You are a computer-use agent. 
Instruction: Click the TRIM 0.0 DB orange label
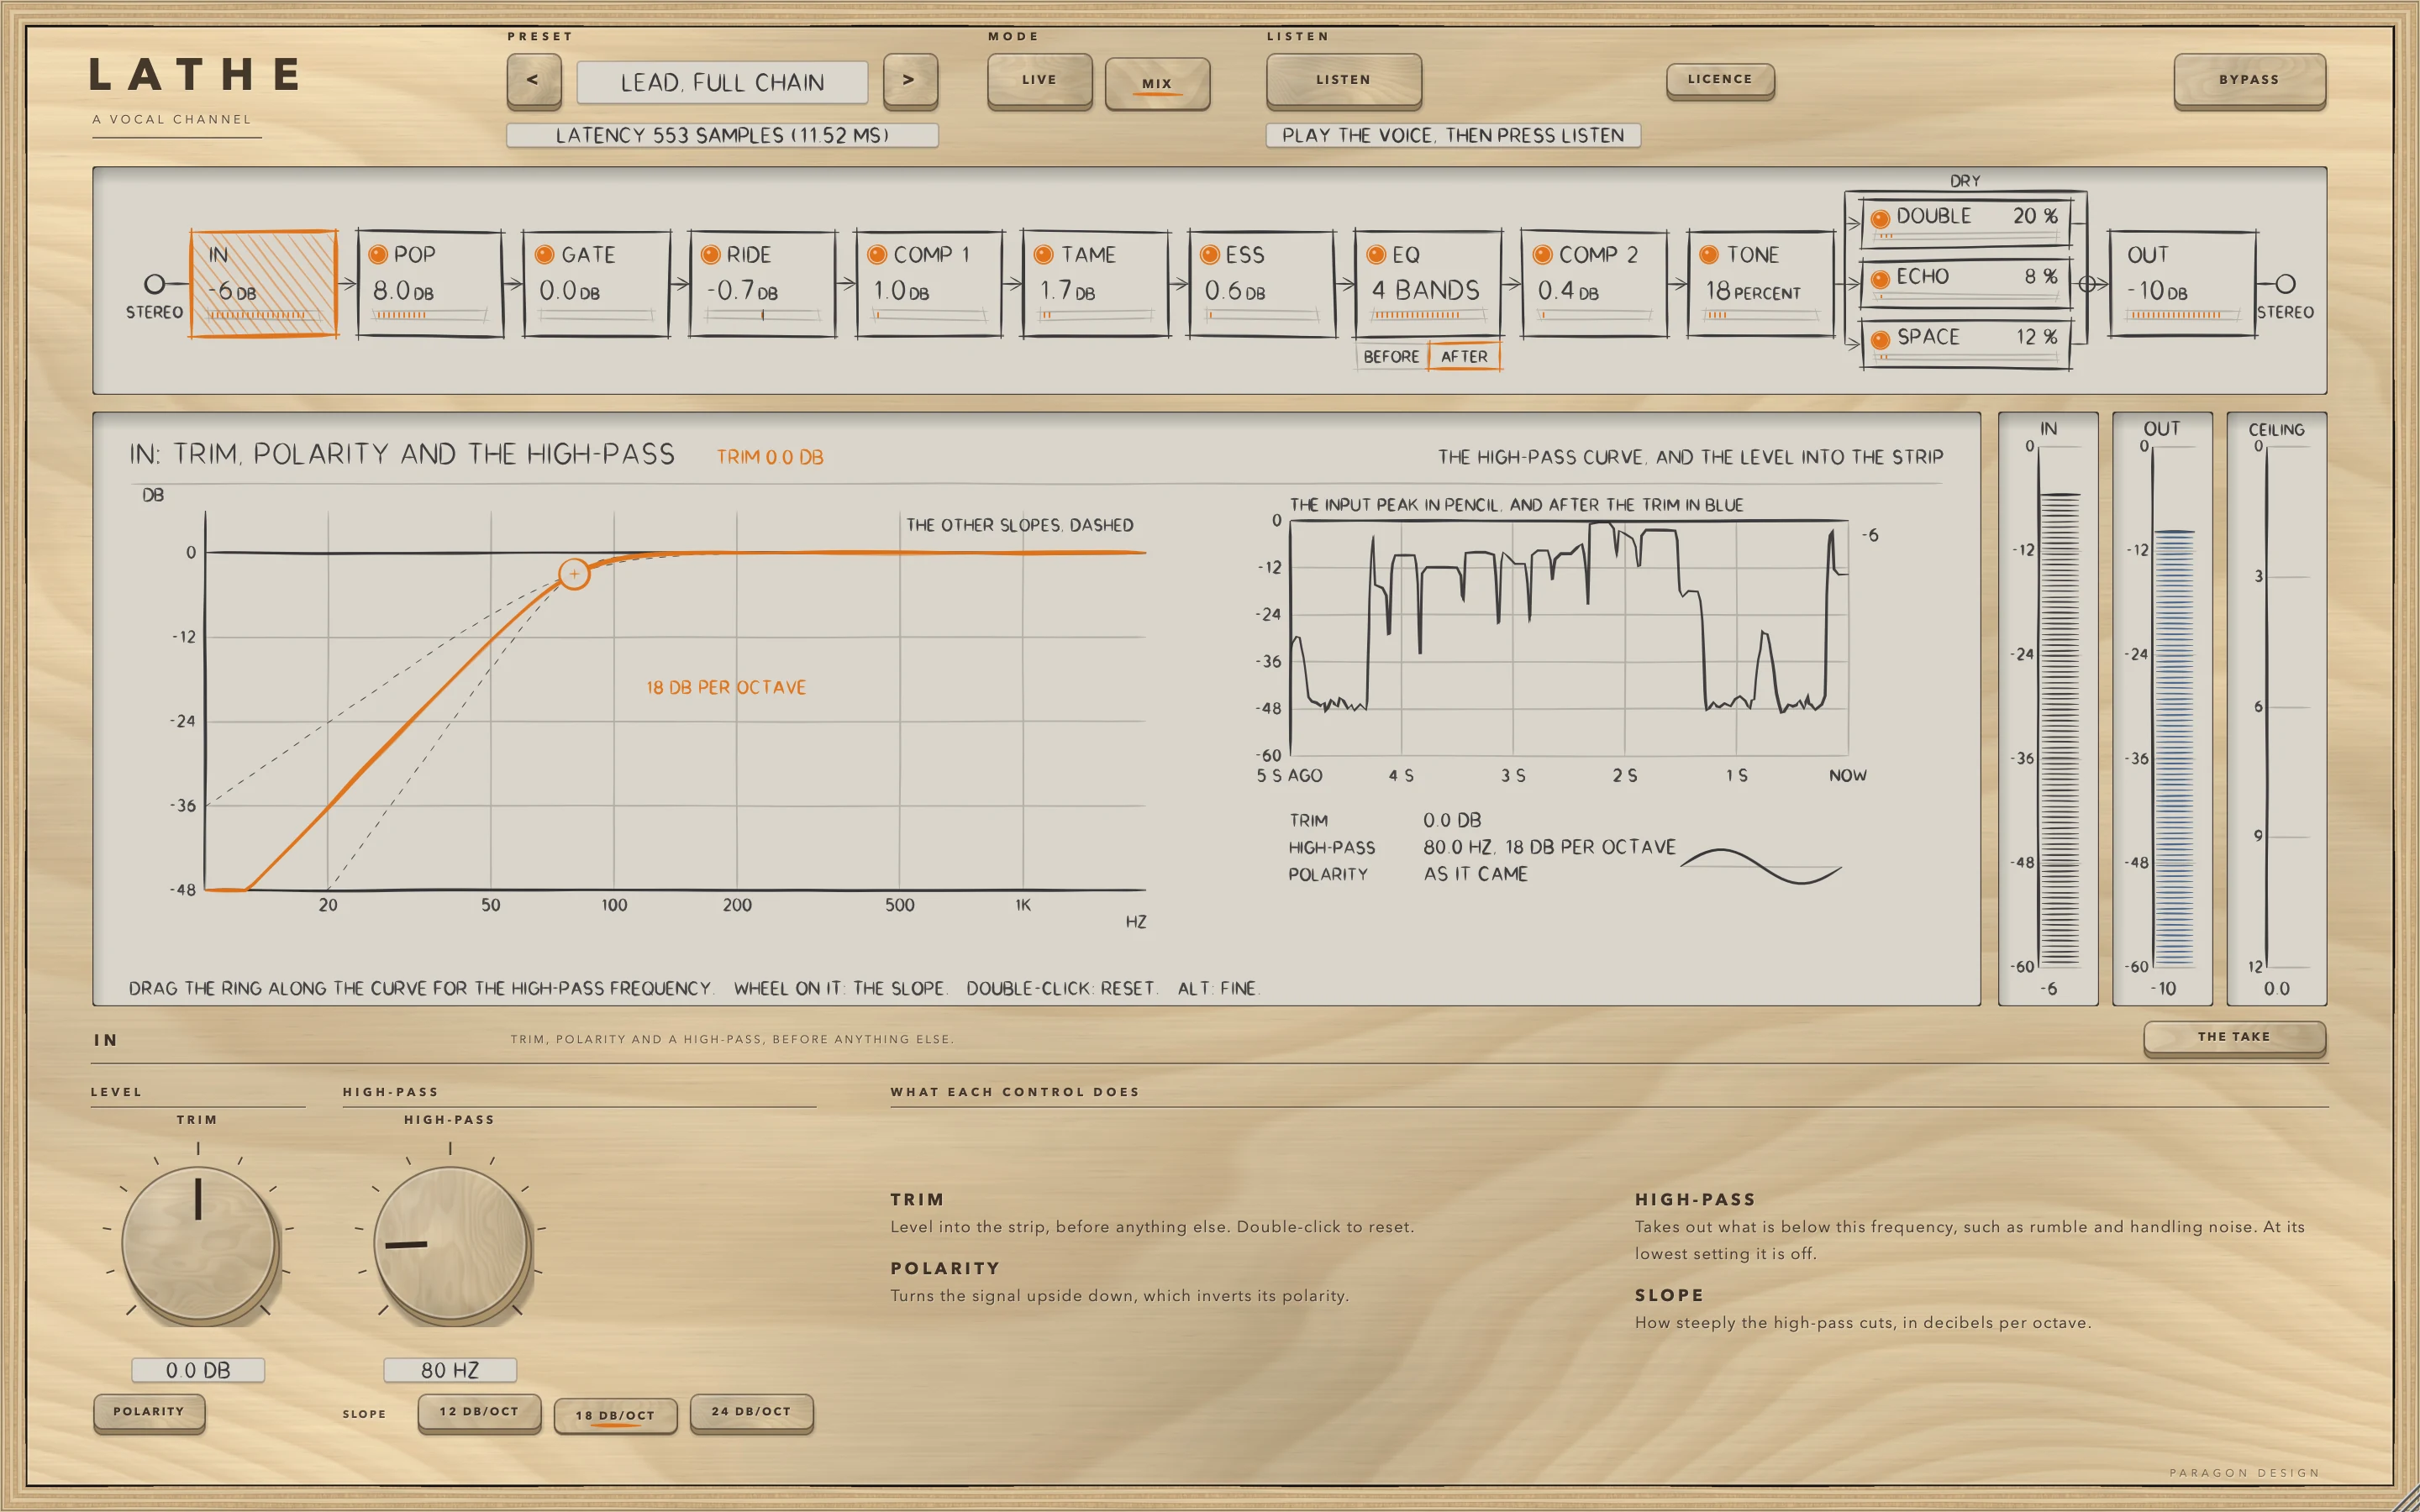pos(770,457)
